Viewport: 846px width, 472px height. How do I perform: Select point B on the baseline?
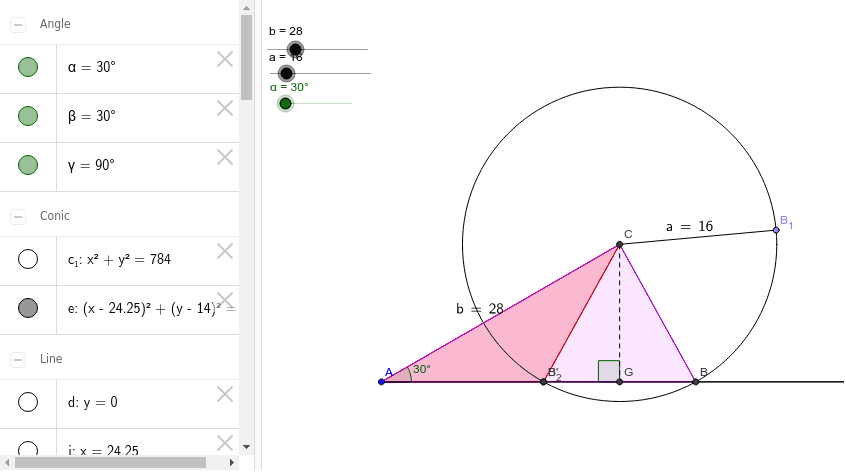[x=695, y=382]
